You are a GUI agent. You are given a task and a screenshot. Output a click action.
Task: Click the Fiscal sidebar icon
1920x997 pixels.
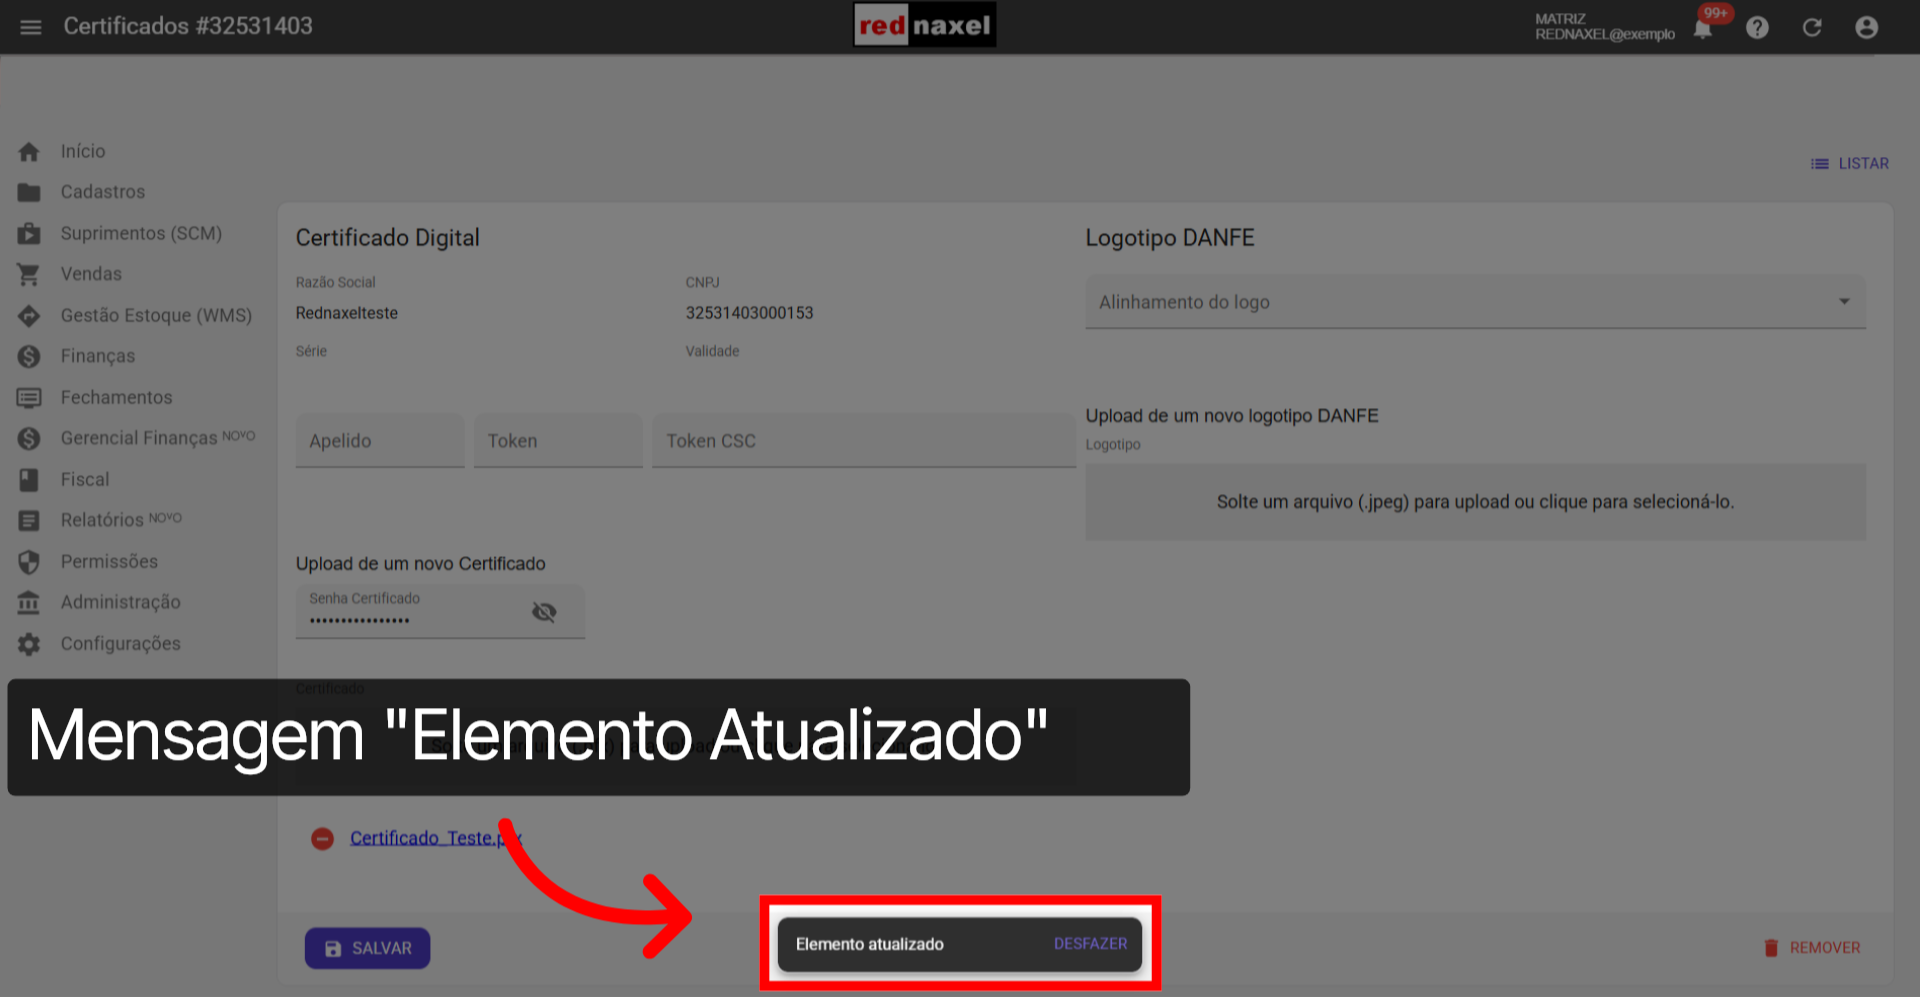[29, 479]
